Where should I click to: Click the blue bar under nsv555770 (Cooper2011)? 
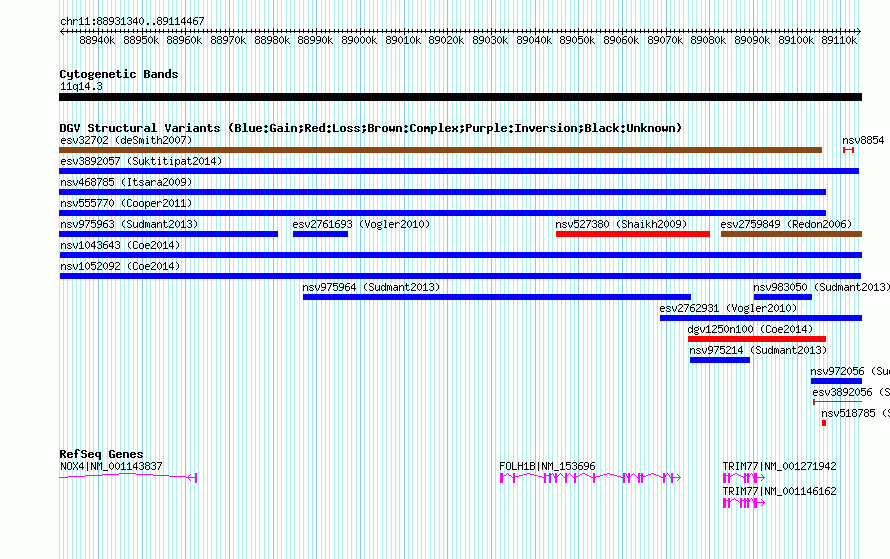point(442,213)
